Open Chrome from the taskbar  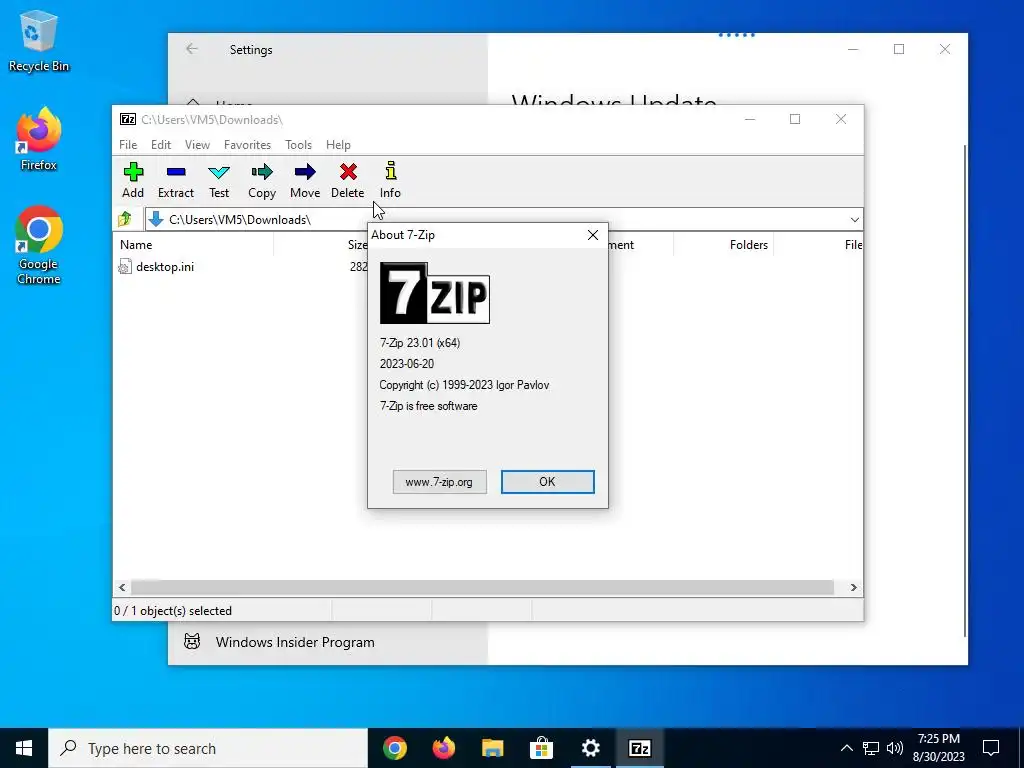coord(395,748)
